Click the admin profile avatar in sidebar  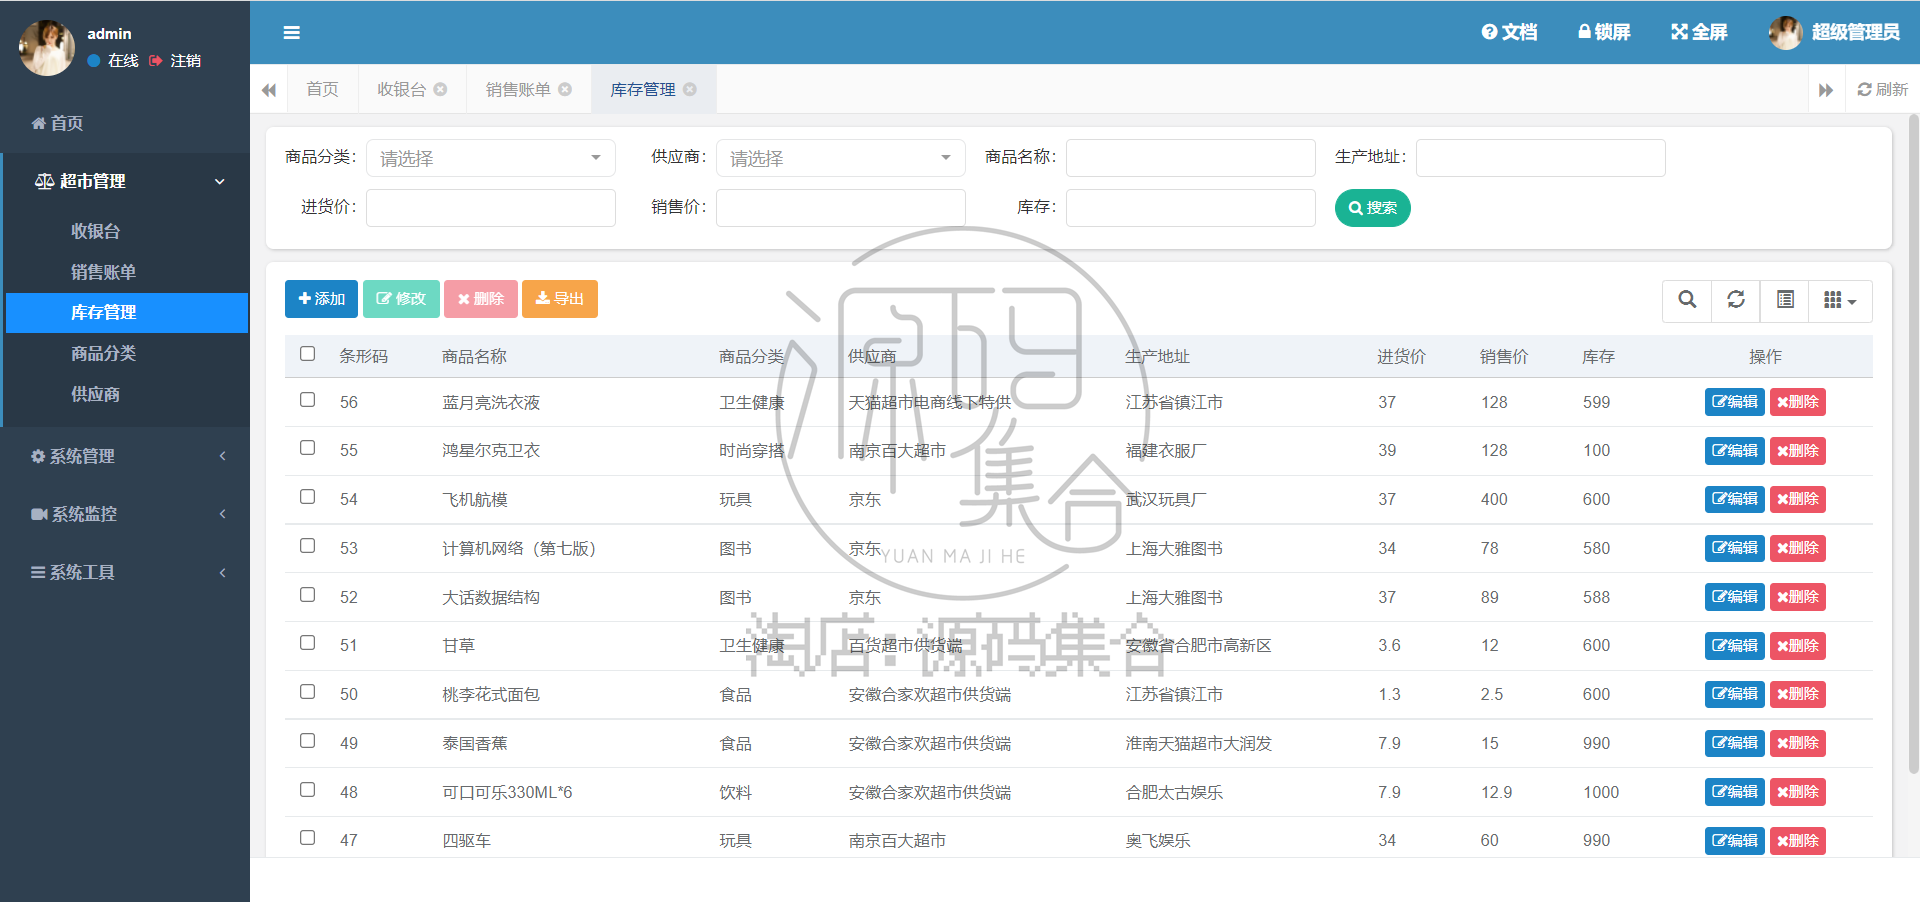[47, 48]
